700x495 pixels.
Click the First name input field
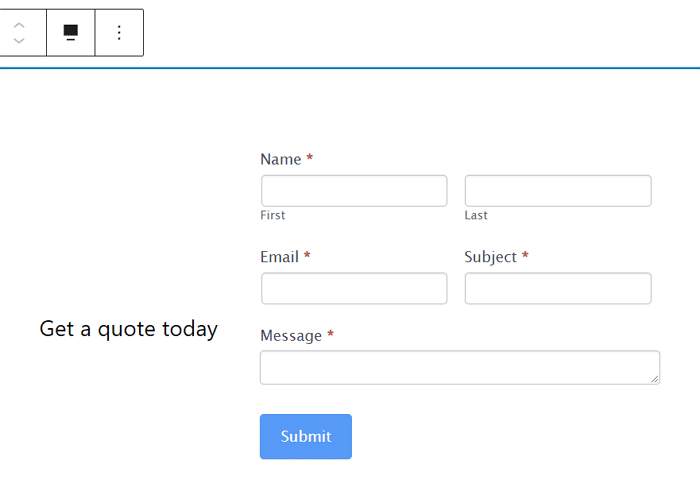click(354, 191)
